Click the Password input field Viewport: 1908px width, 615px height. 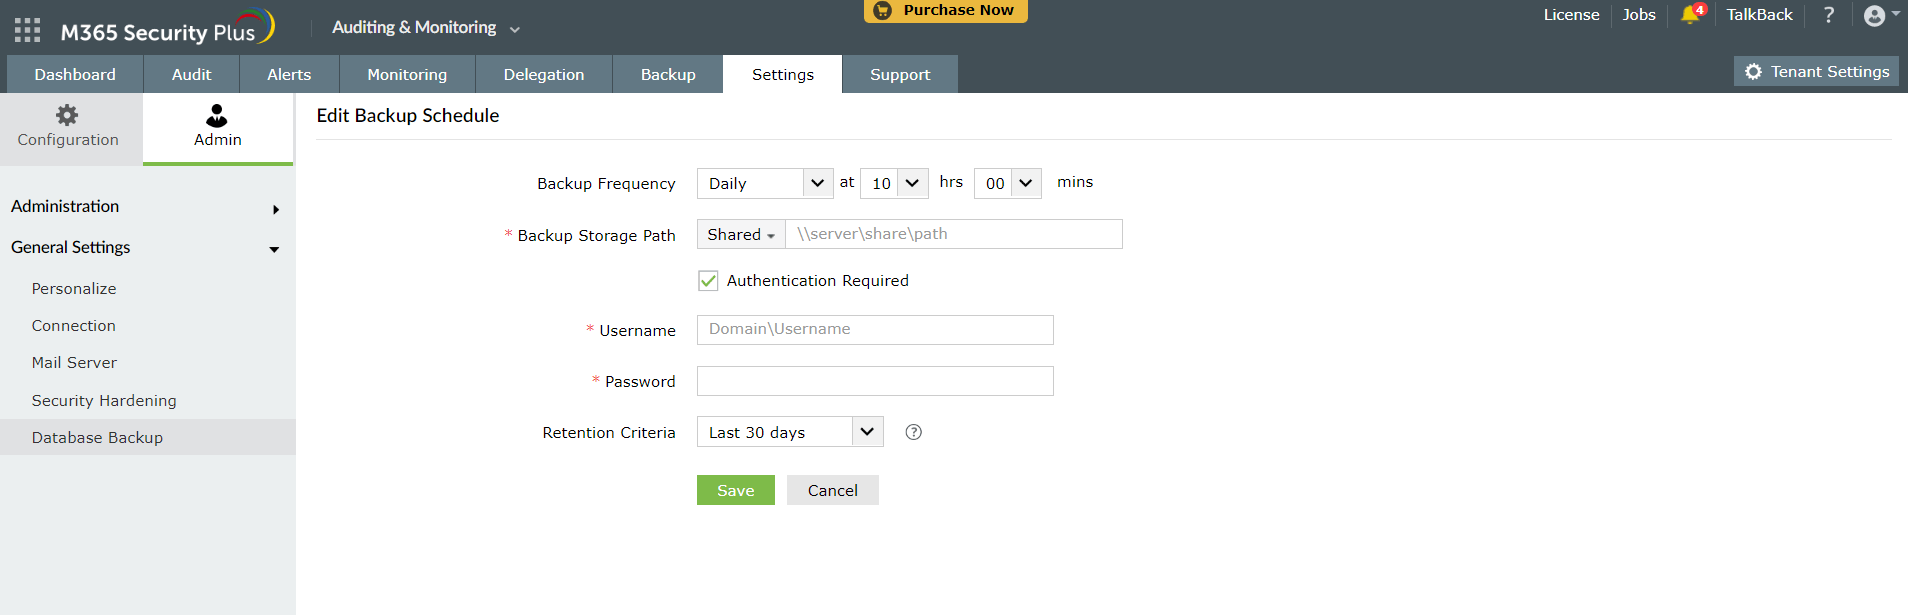coord(875,381)
